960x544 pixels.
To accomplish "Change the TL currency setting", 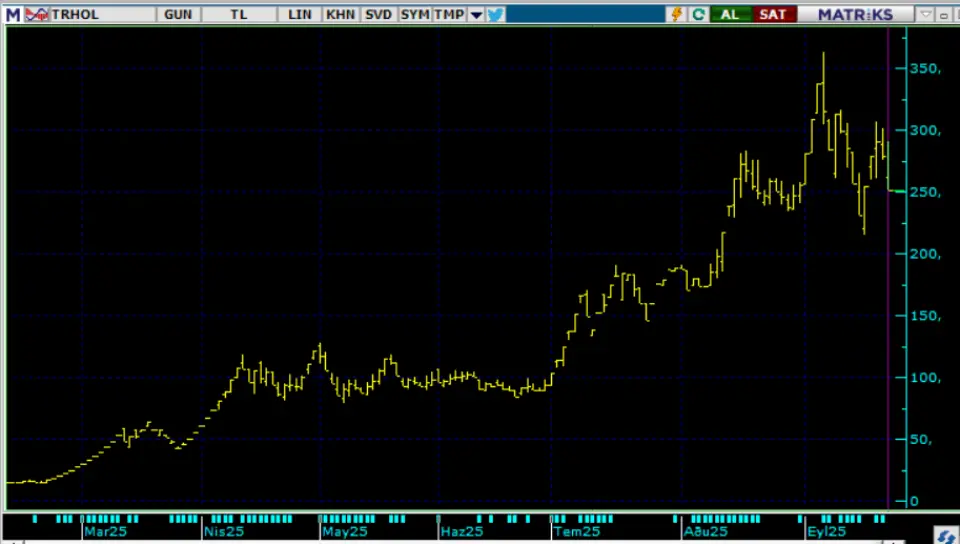I will coord(239,14).
